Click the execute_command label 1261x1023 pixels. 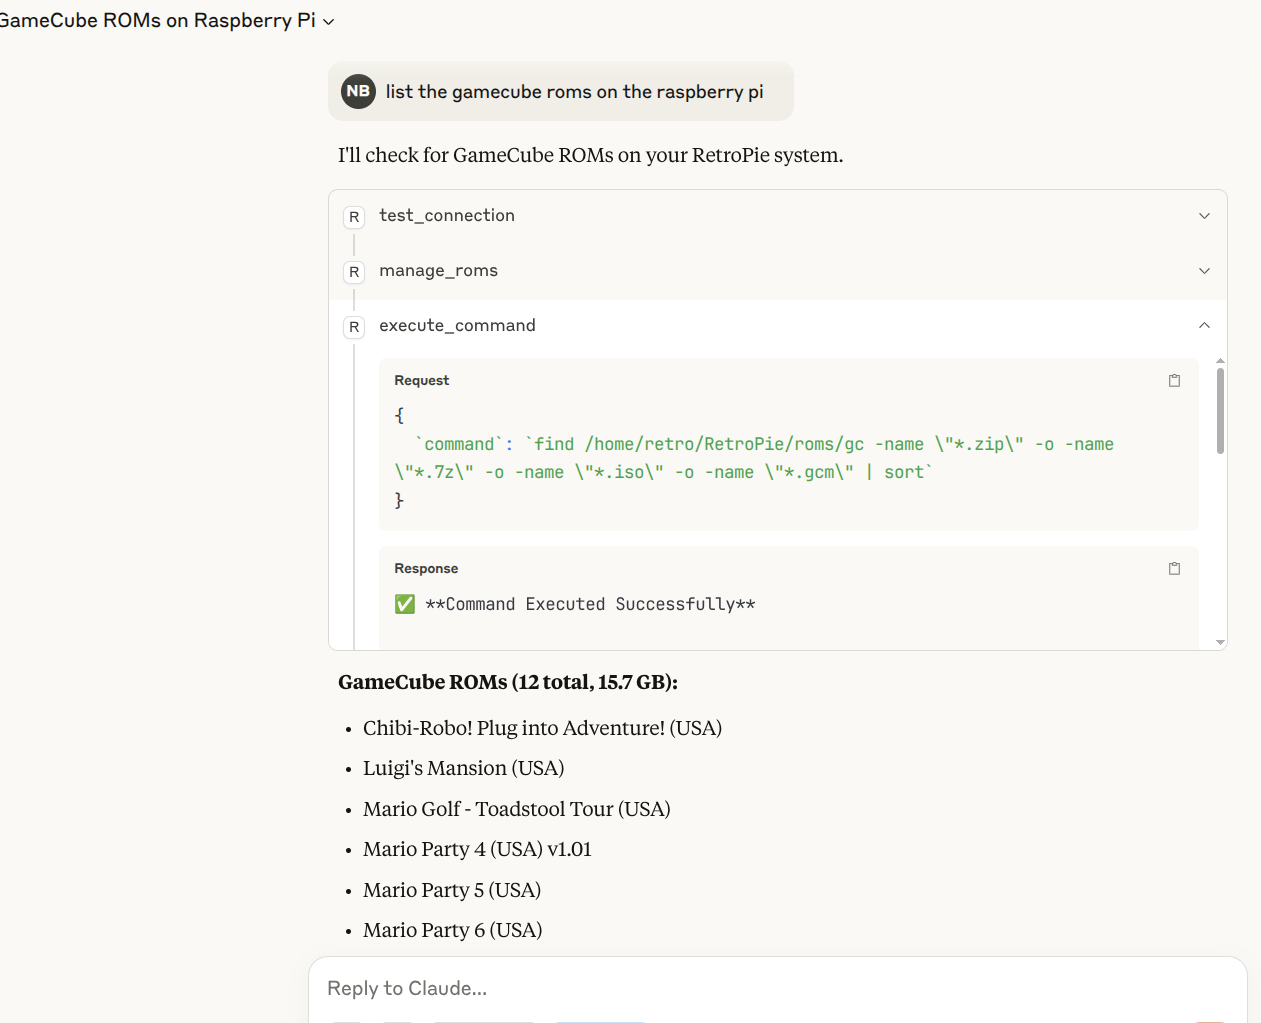[x=457, y=325]
